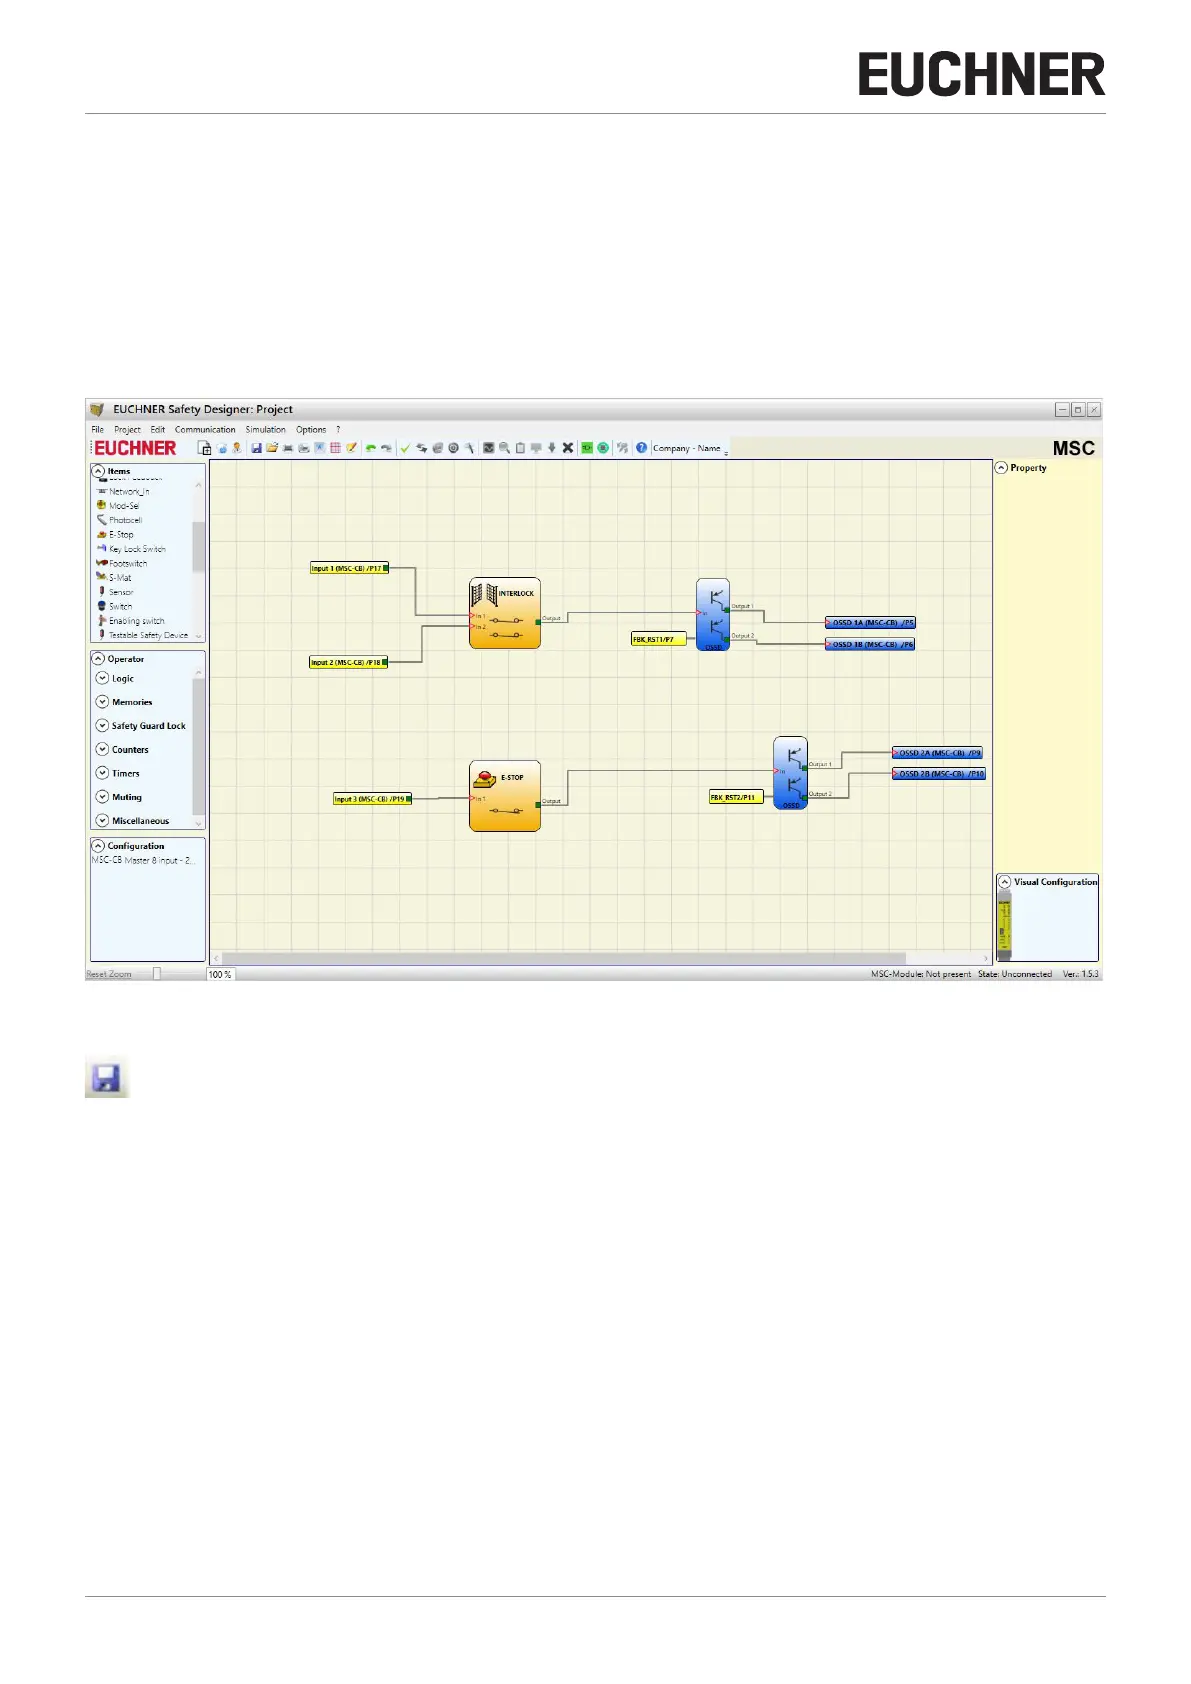The image size is (1191, 1684).
Task: Expand the Logic operator group
Action: [x=102, y=678]
